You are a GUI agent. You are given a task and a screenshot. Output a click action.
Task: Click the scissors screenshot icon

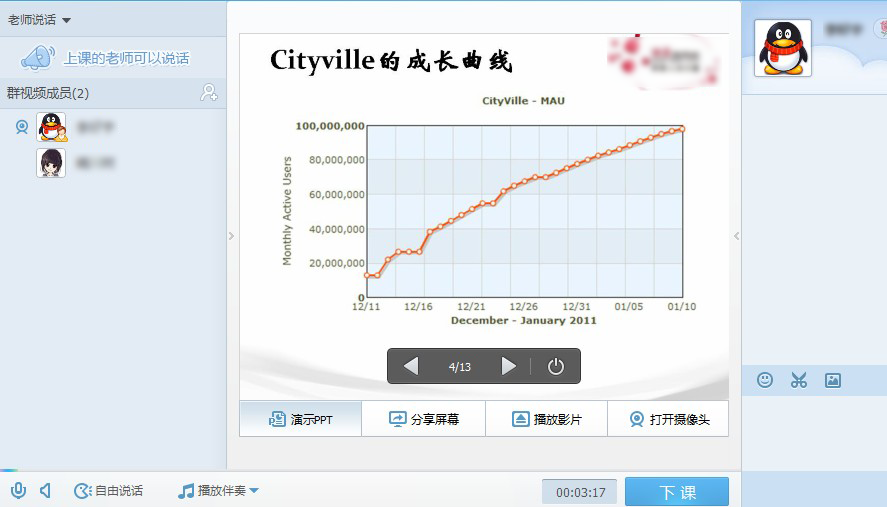point(798,380)
